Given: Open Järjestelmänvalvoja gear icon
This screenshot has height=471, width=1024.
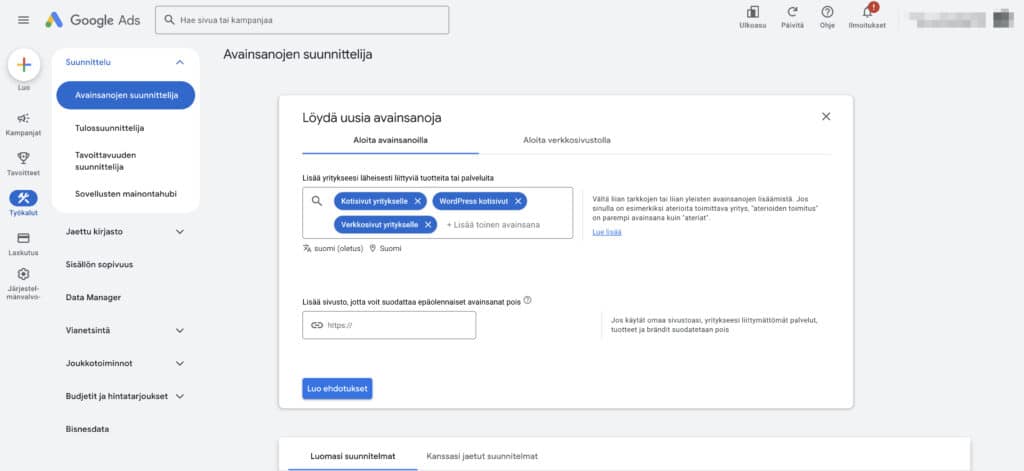Looking at the screenshot, I should click(x=24, y=275).
